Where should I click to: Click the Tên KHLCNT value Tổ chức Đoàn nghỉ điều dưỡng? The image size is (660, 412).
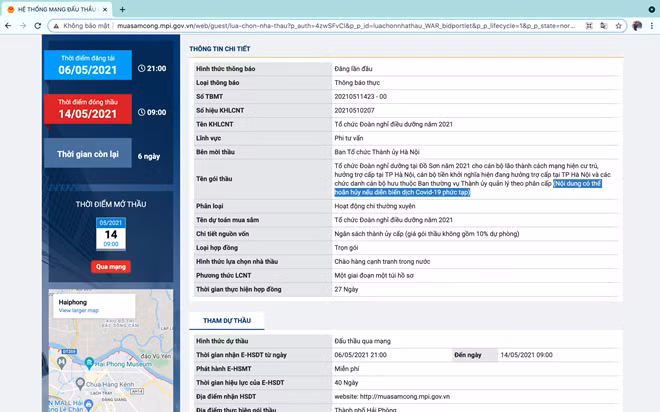coord(394,124)
